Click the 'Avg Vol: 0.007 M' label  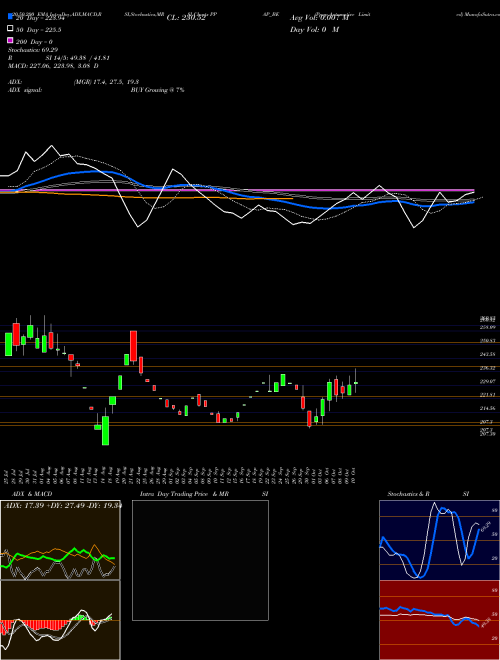pyautogui.click(x=319, y=18)
